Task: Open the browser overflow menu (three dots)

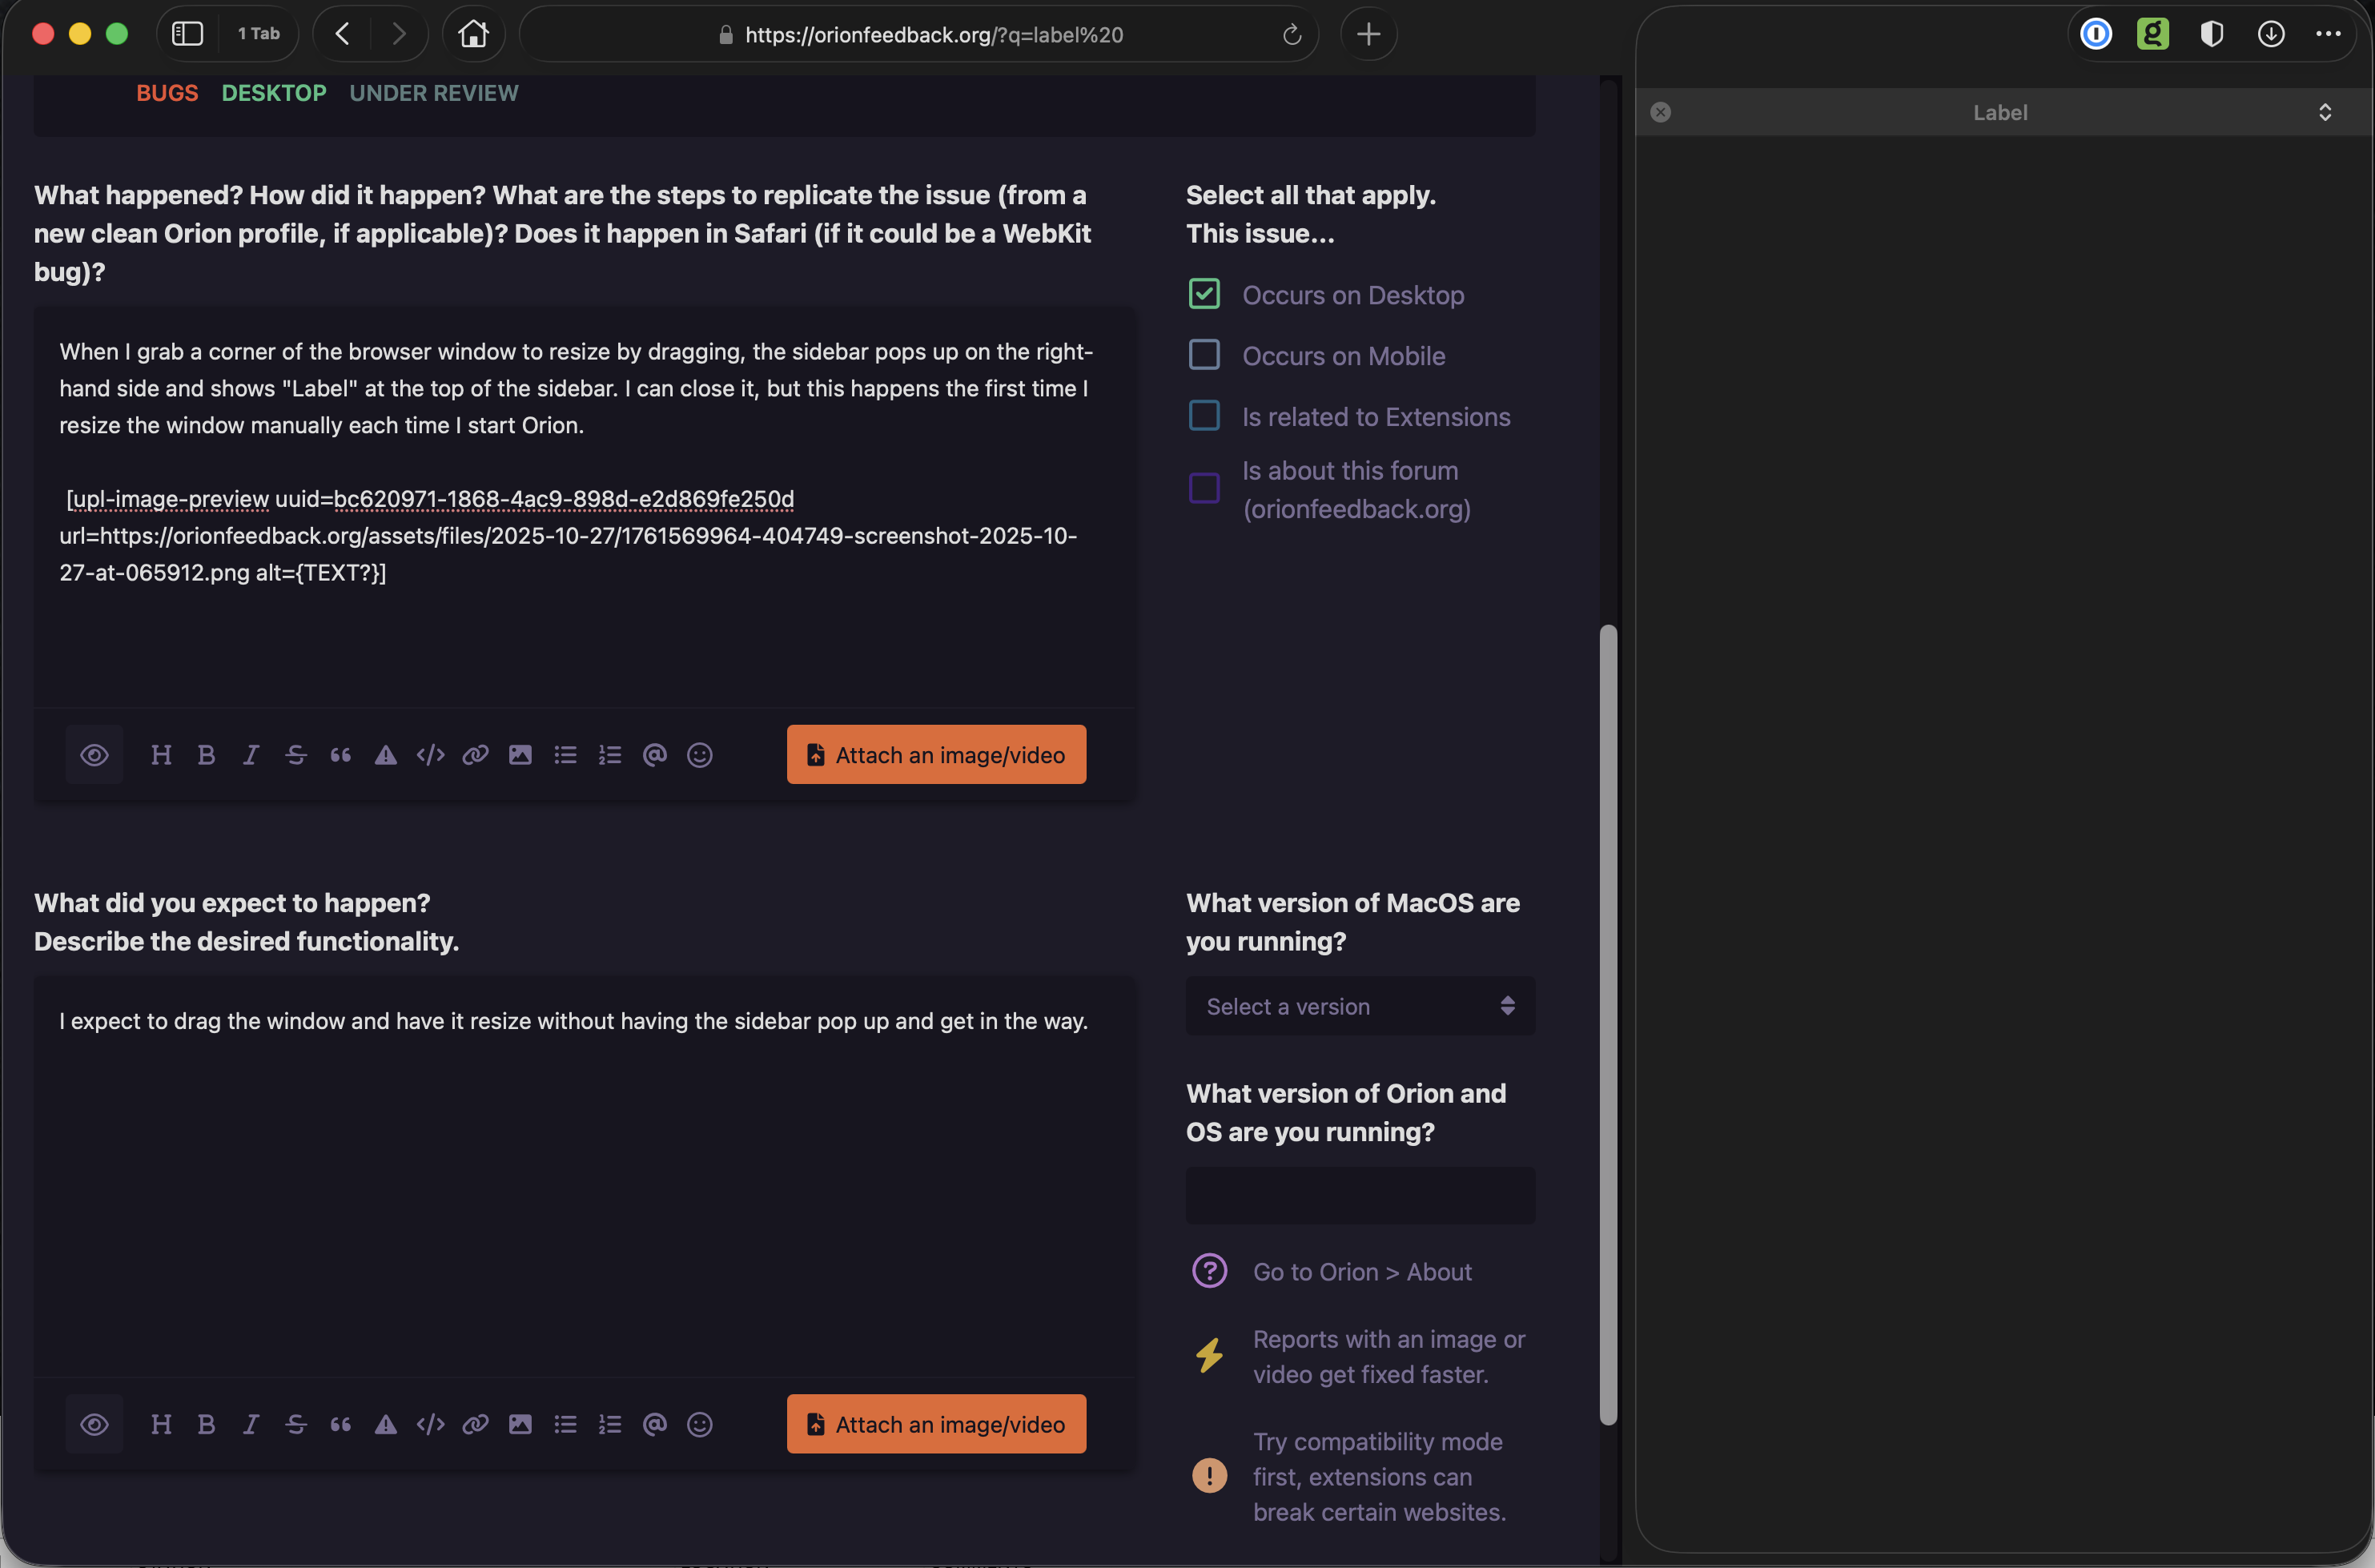Action: coord(2328,34)
